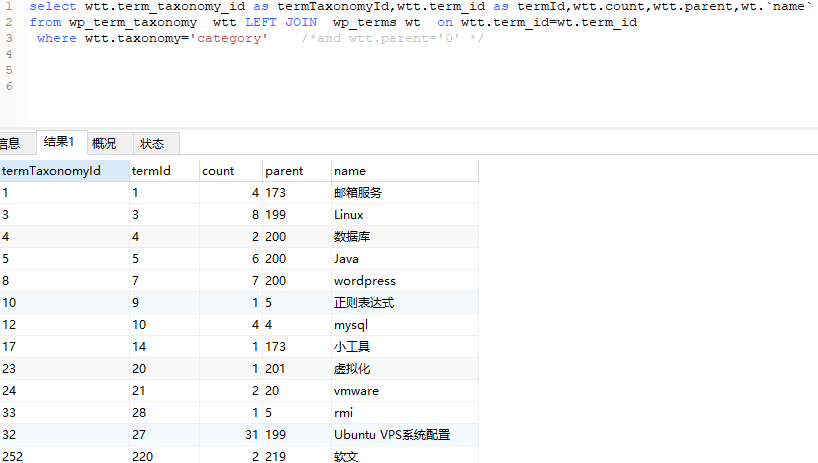This screenshot has height=463, width=818.
Task: Select the Java name cell
Action: (x=405, y=259)
